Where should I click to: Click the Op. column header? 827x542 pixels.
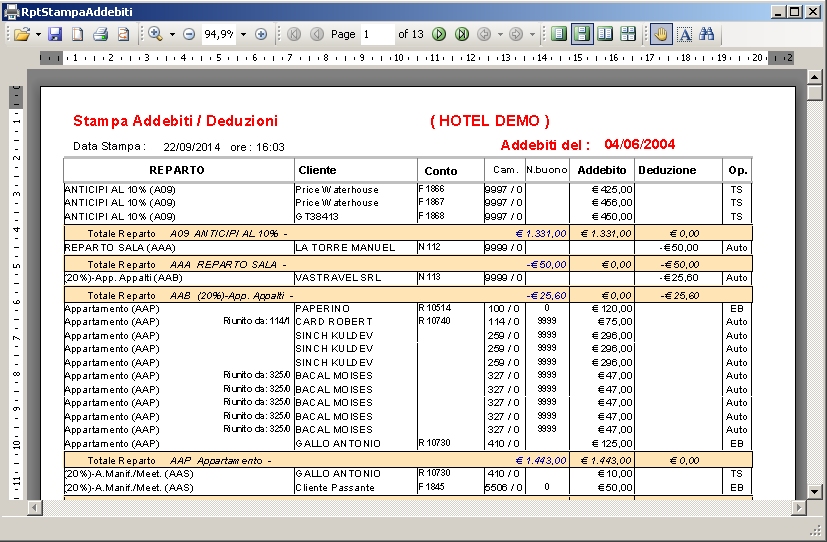point(737,170)
